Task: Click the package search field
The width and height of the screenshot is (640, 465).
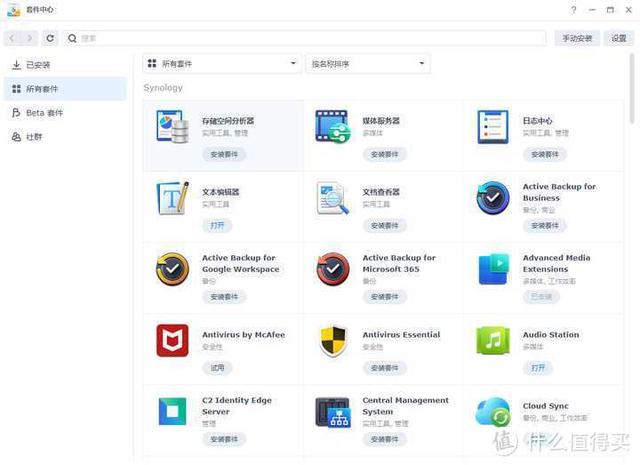Action: (x=304, y=38)
